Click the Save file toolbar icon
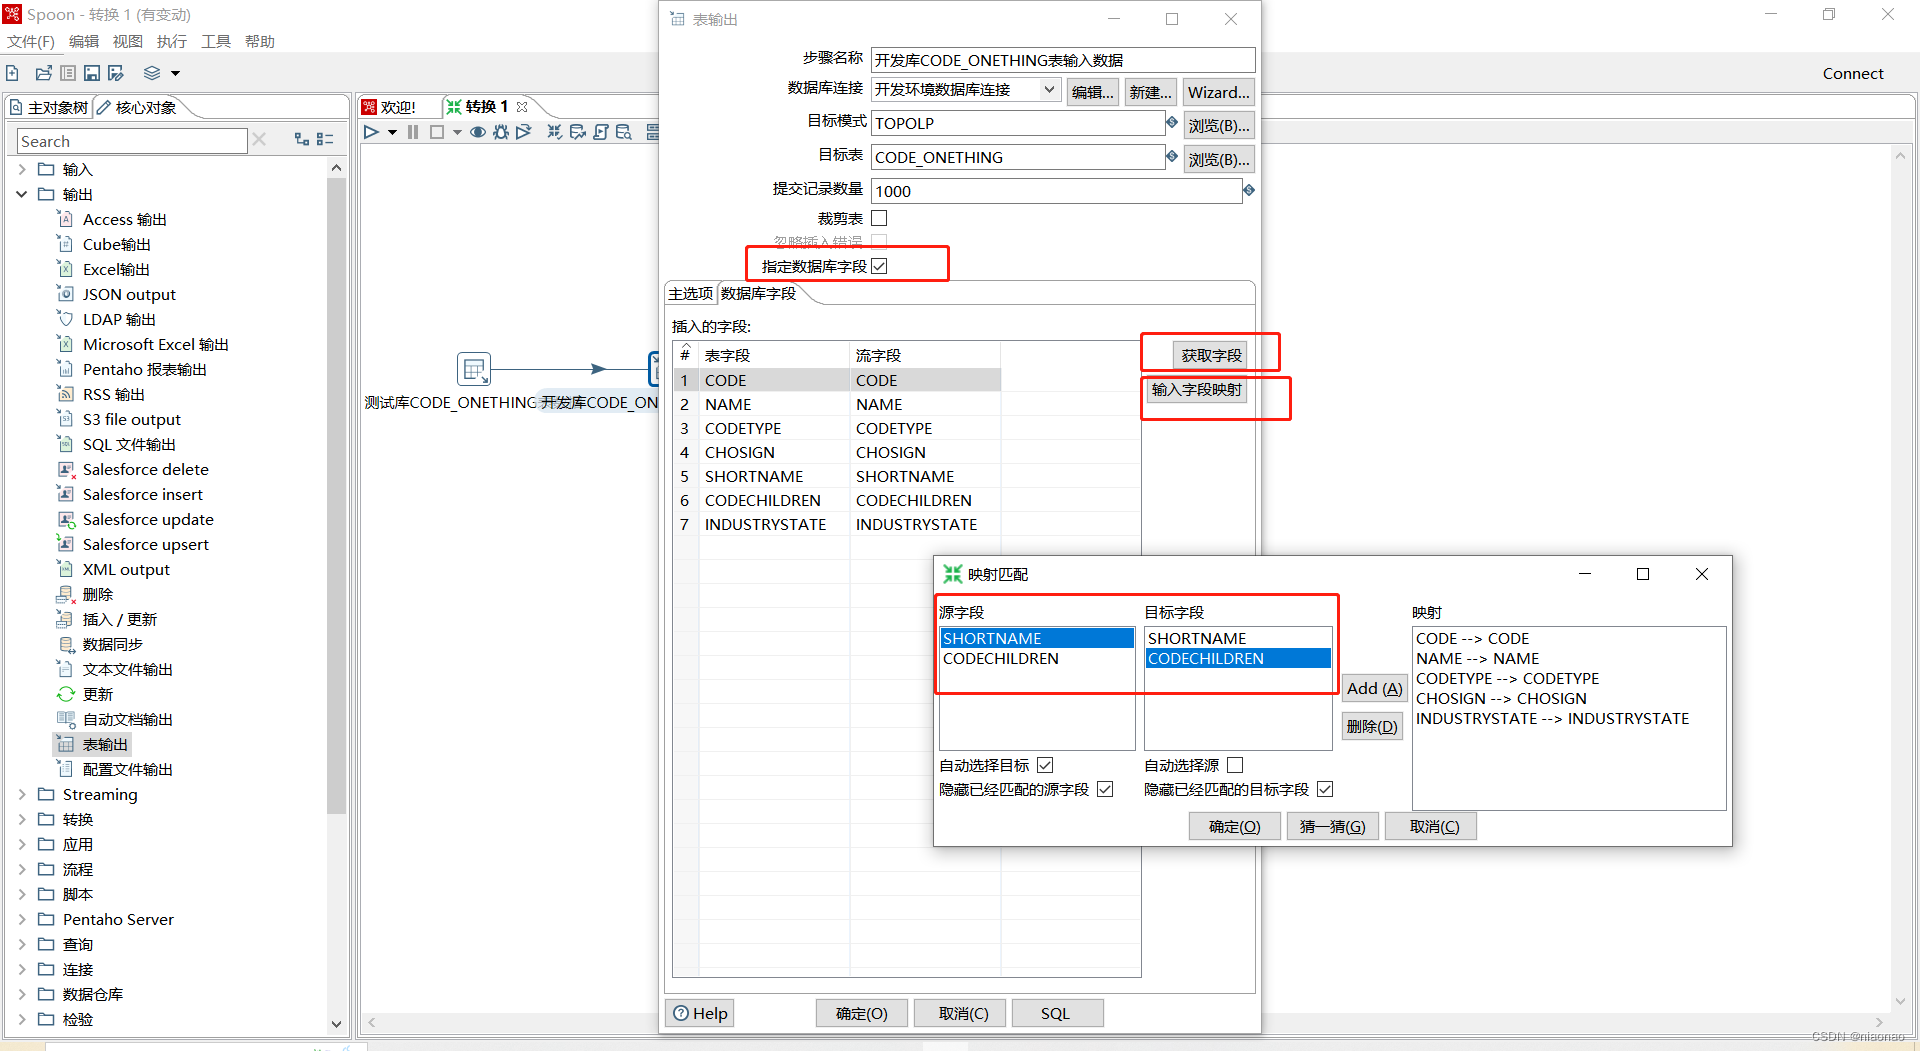This screenshot has height=1051, width=1920. click(92, 73)
